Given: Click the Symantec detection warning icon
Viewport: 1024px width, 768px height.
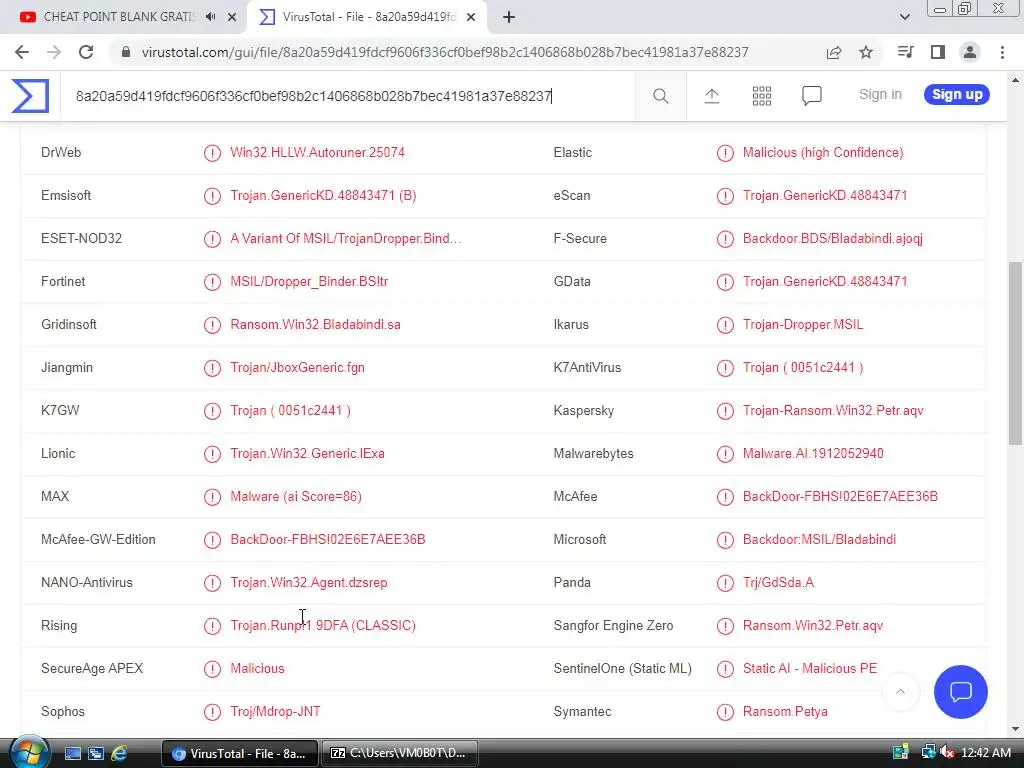Looking at the screenshot, I should click(x=725, y=712).
